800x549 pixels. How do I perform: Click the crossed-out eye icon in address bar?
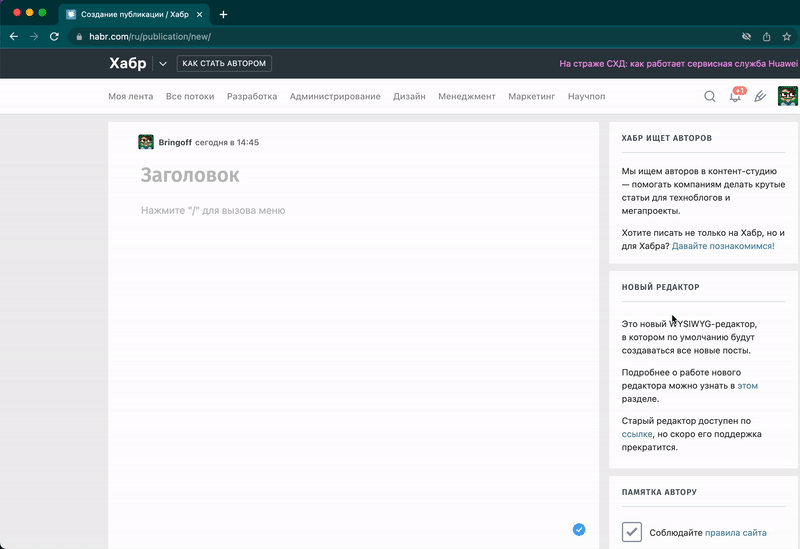coord(746,37)
